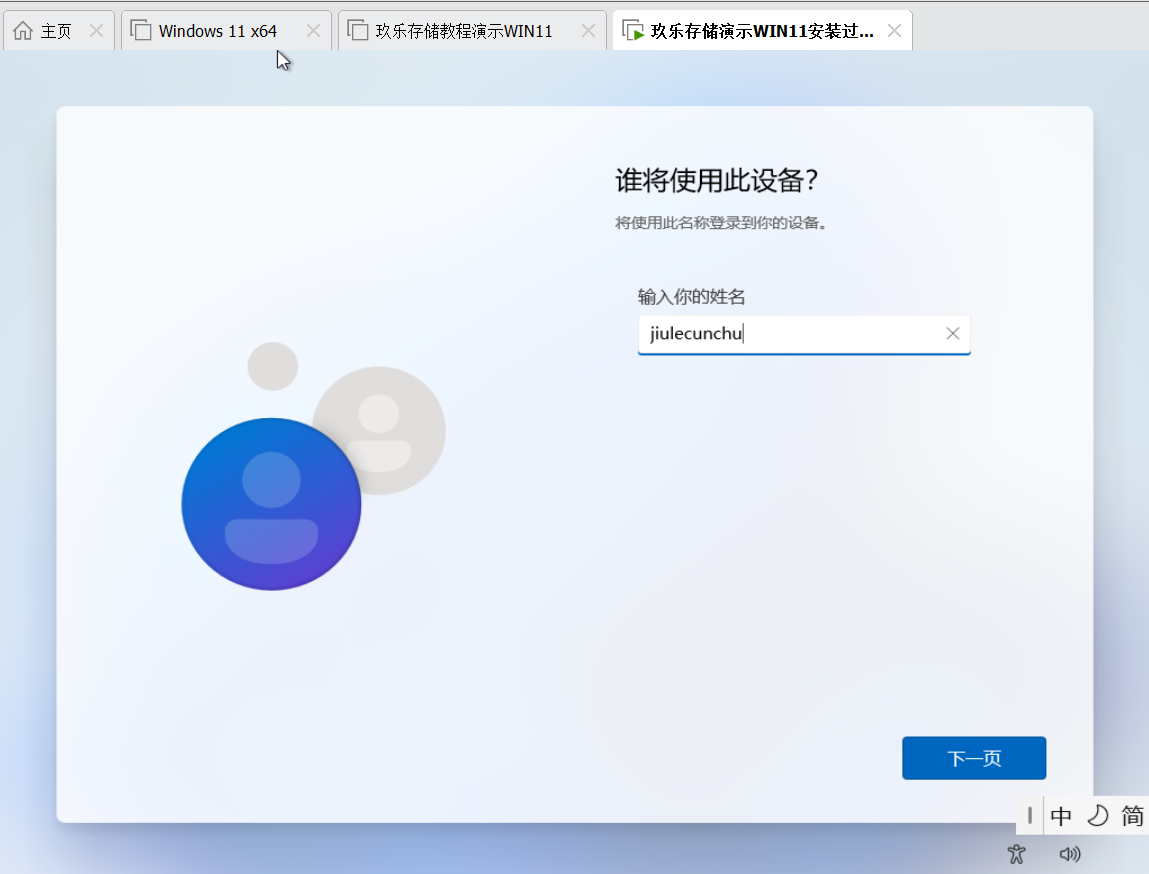This screenshot has height=874, width=1149.
Task: Close the Windows 11 x64 tab
Action: pyautogui.click(x=313, y=31)
